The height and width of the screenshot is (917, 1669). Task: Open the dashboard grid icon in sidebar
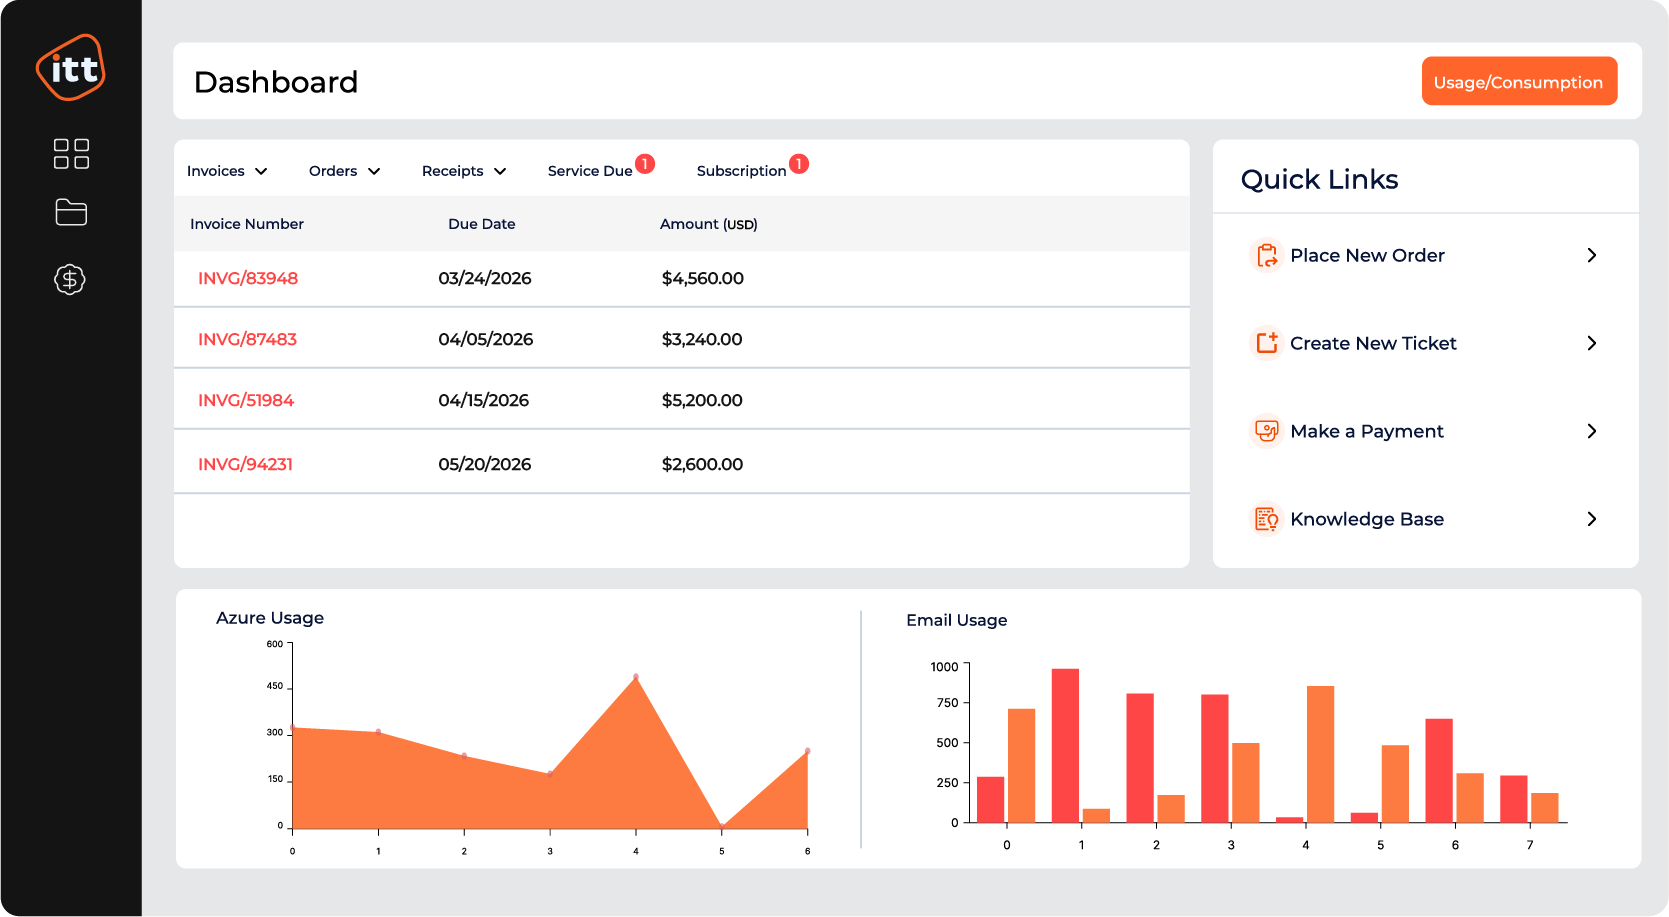pyautogui.click(x=71, y=154)
